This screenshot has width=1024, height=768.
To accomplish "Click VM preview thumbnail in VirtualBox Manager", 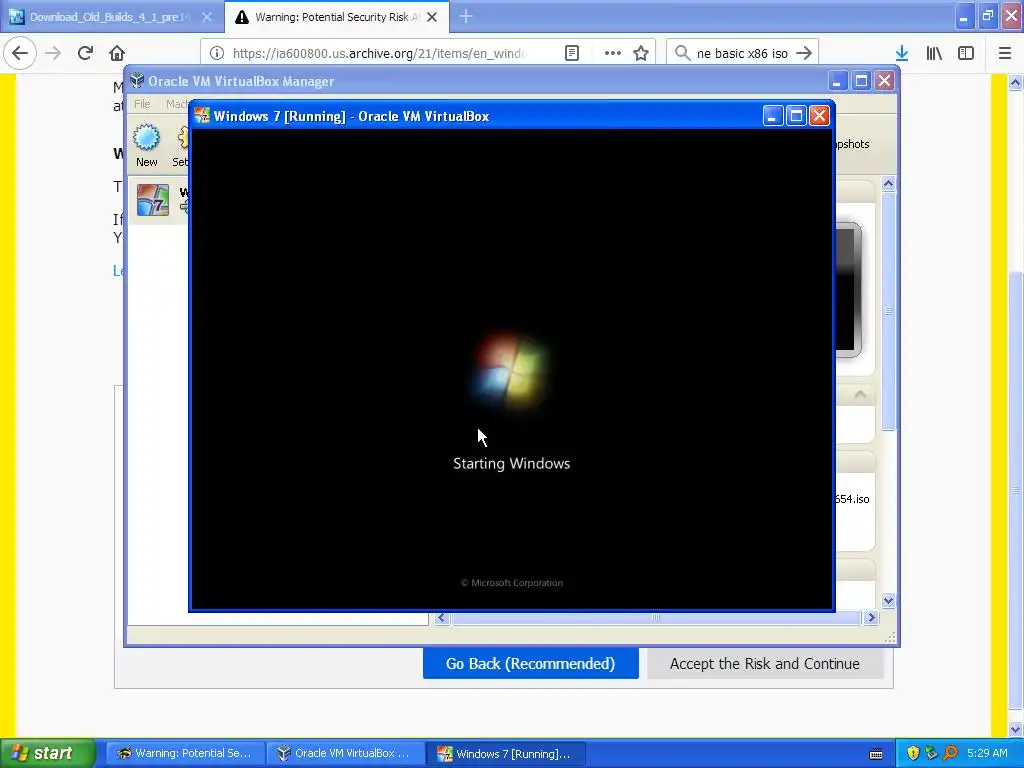I will pyautogui.click(x=848, y=289).
